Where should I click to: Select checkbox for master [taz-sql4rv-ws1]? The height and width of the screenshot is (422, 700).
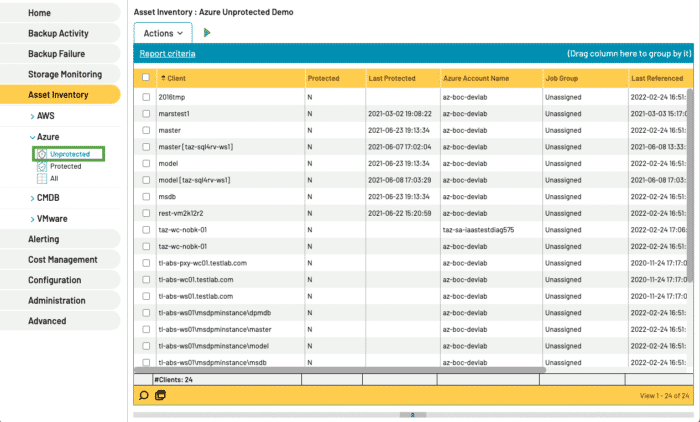pos(146,146)
